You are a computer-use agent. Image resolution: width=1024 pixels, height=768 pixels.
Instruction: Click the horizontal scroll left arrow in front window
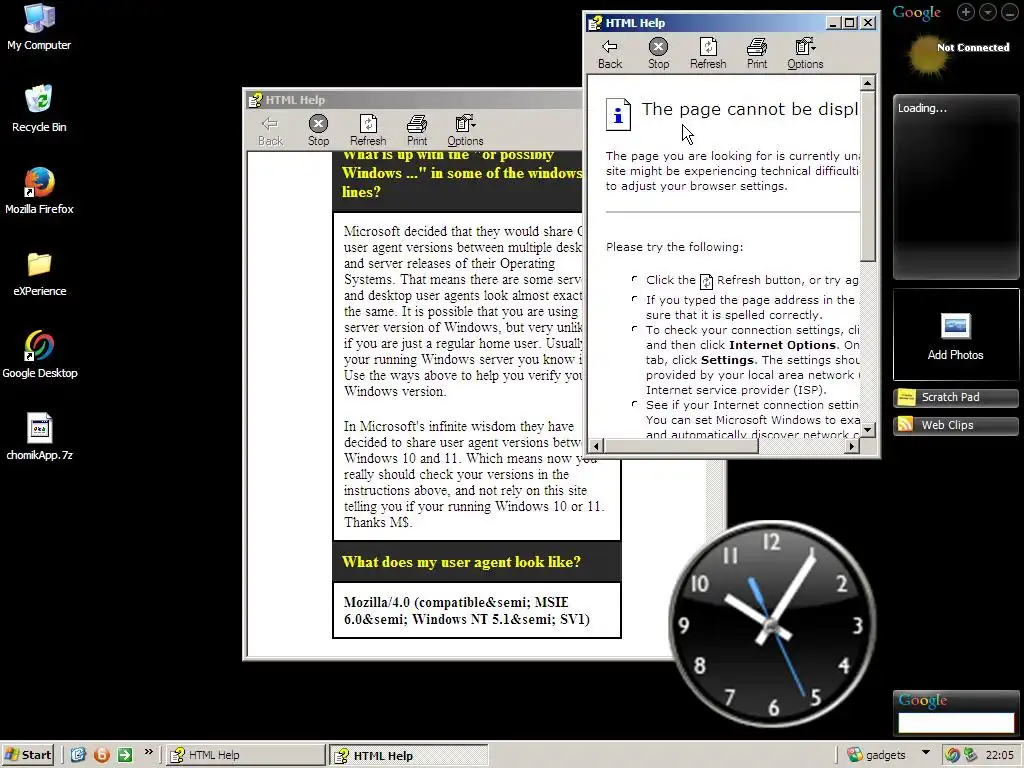(596, 446)
